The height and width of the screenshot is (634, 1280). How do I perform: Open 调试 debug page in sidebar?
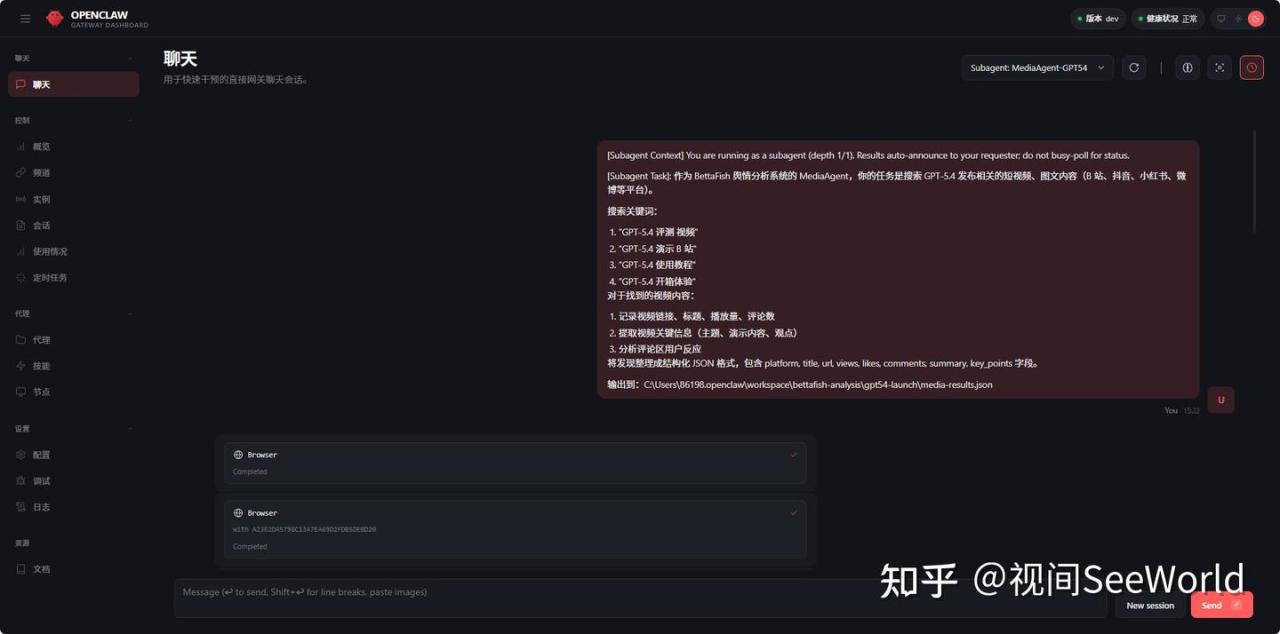(x=41, y=481)
